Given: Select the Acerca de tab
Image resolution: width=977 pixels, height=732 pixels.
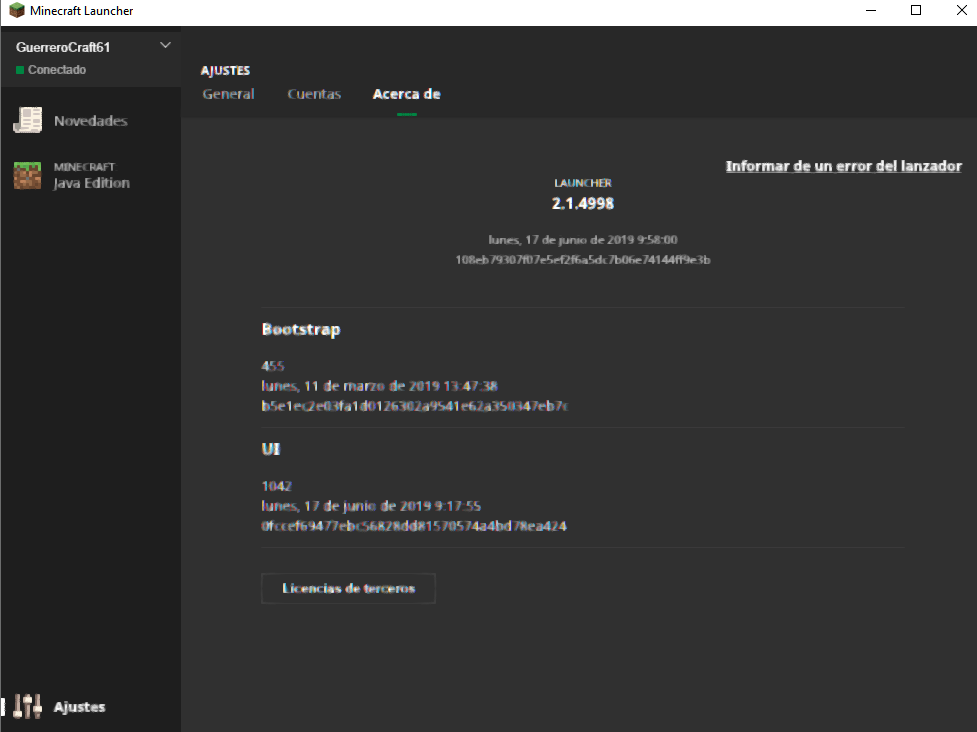Looking at the screenshot, I should click(406, 94).
